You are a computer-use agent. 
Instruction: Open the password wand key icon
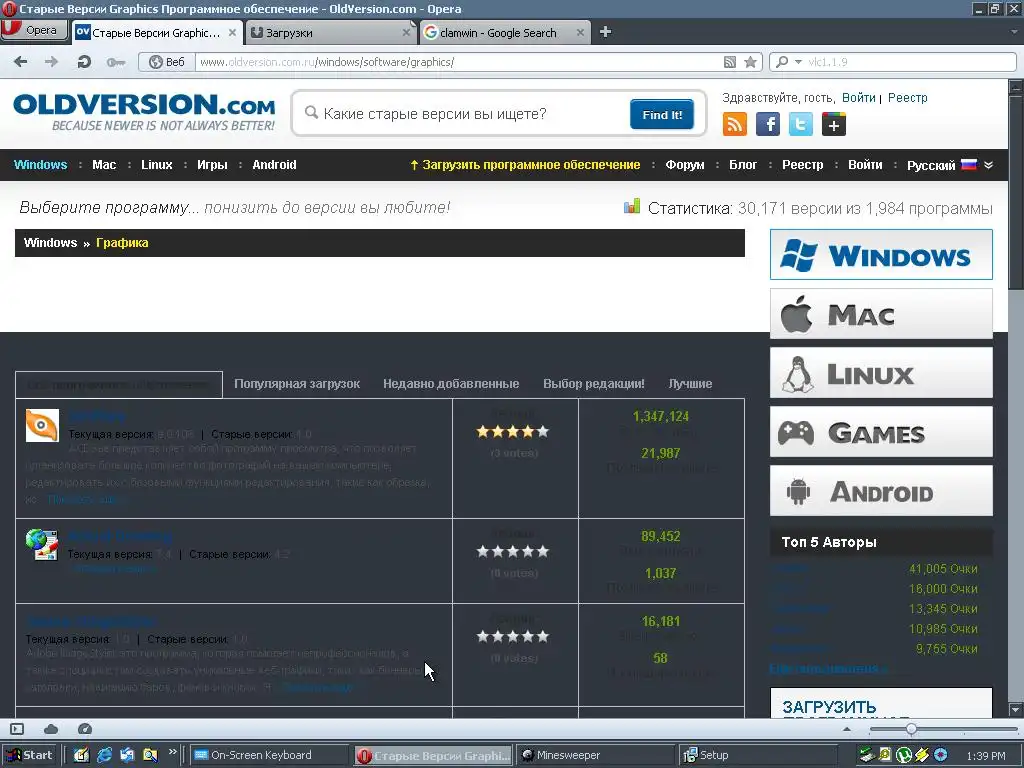(x=116, y=63)
